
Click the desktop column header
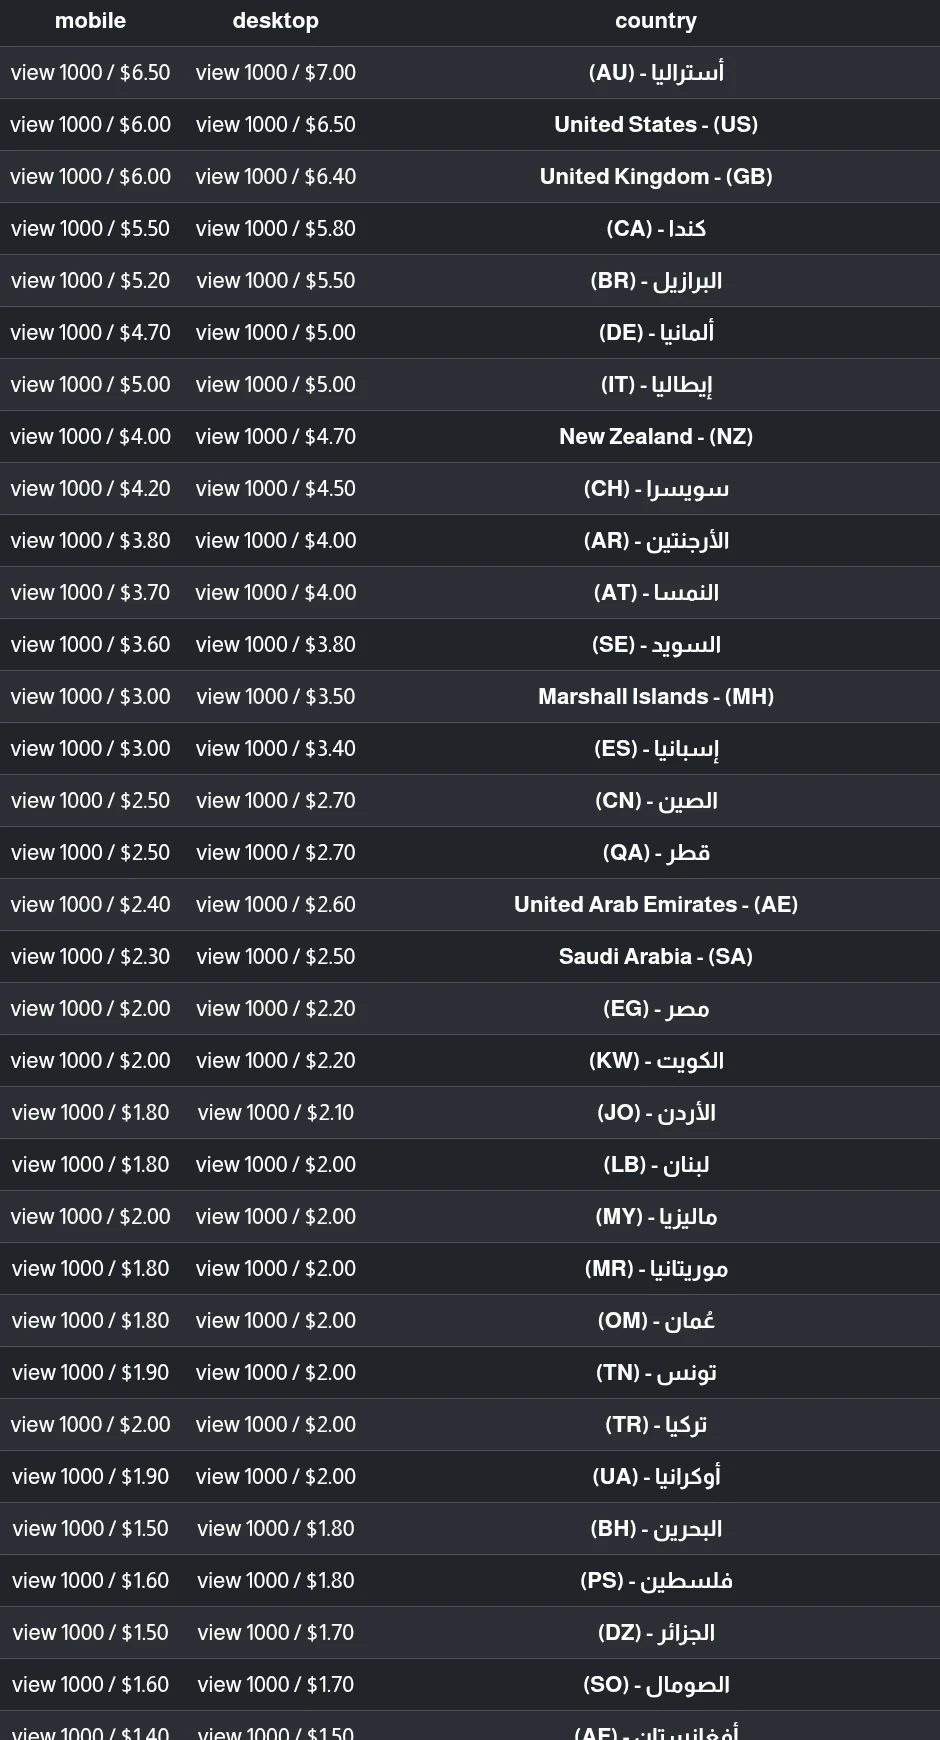click(x=275, y=21)
